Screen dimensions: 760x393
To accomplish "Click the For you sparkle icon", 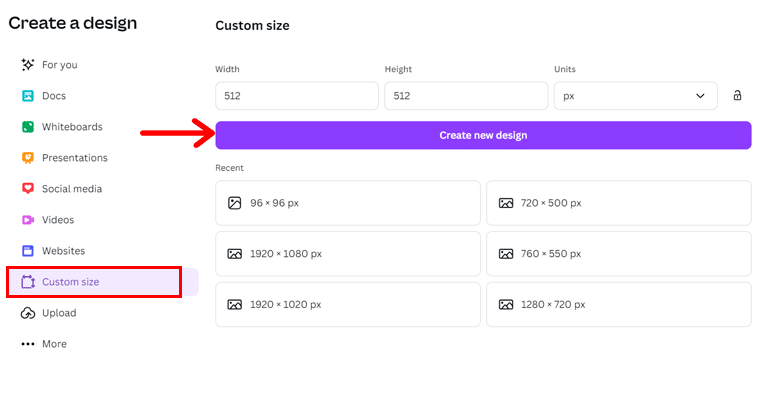I will click(28, 64).
